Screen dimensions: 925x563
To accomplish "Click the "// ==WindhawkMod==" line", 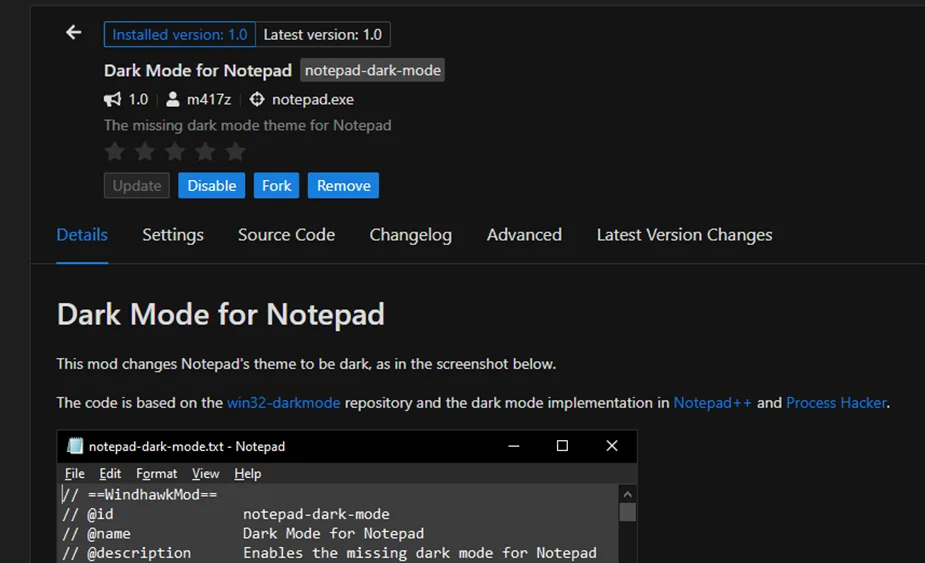I will pyautogui.click(x=140, y=495).
